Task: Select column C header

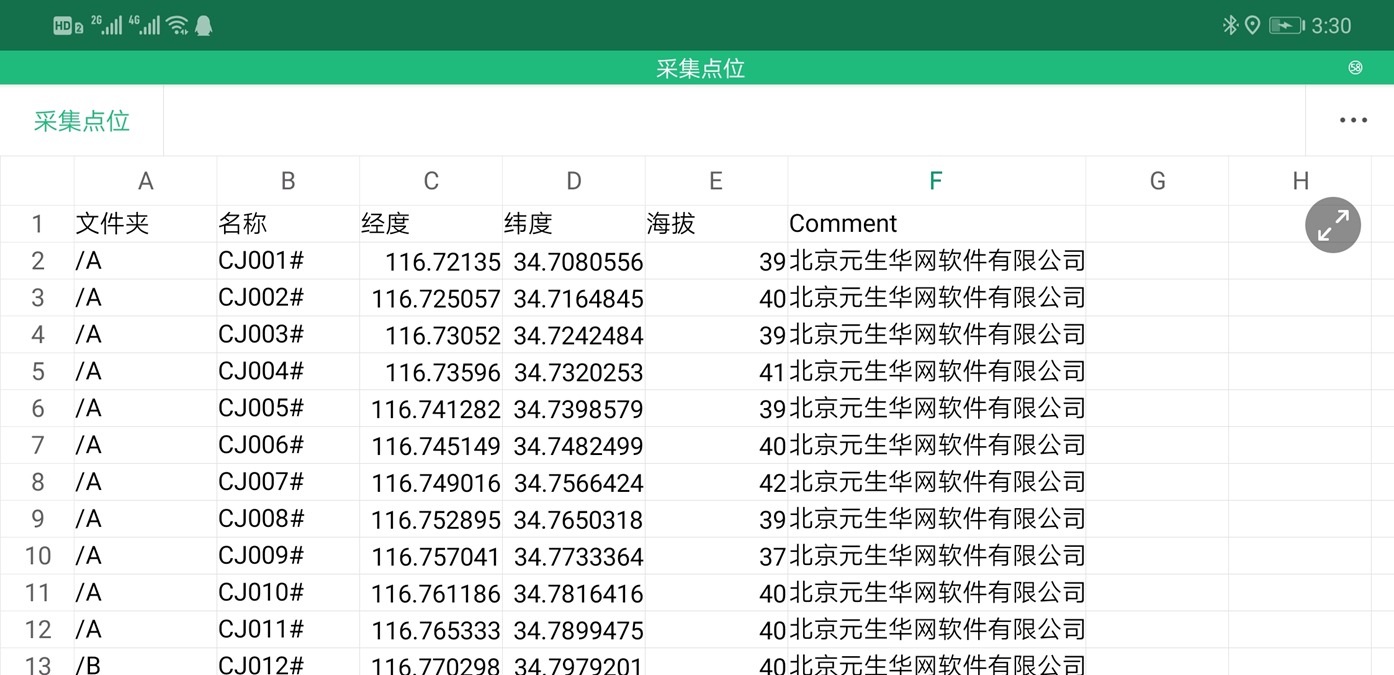Action: click(x=431, y=181)
